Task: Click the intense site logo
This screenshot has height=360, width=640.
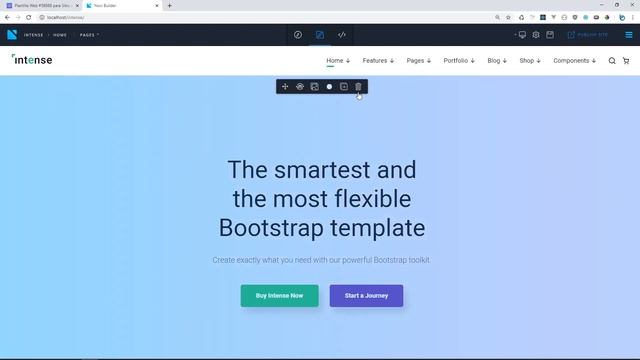Action: (32, 60)
